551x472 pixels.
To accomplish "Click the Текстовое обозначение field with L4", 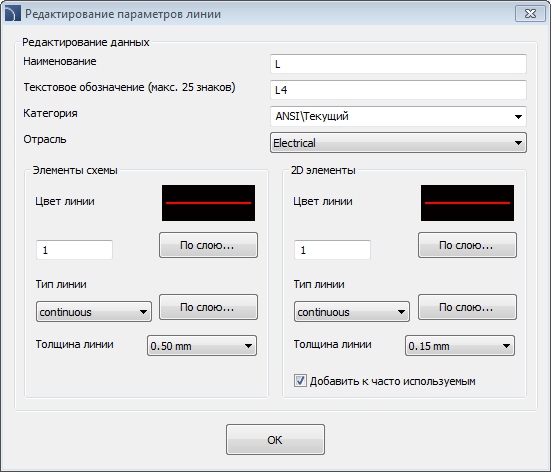I will (398, 90).
